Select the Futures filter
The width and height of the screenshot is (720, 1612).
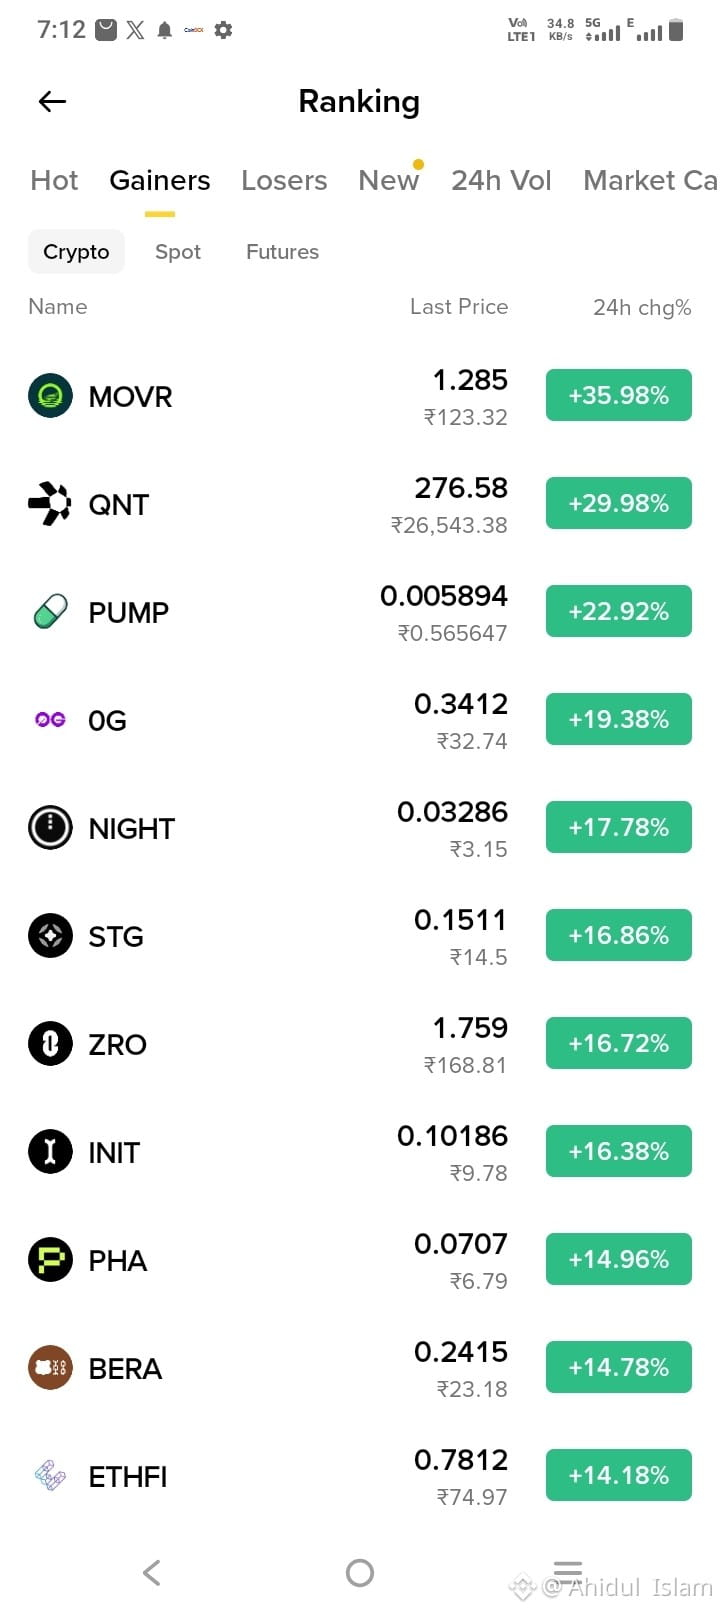pos(282,252)
